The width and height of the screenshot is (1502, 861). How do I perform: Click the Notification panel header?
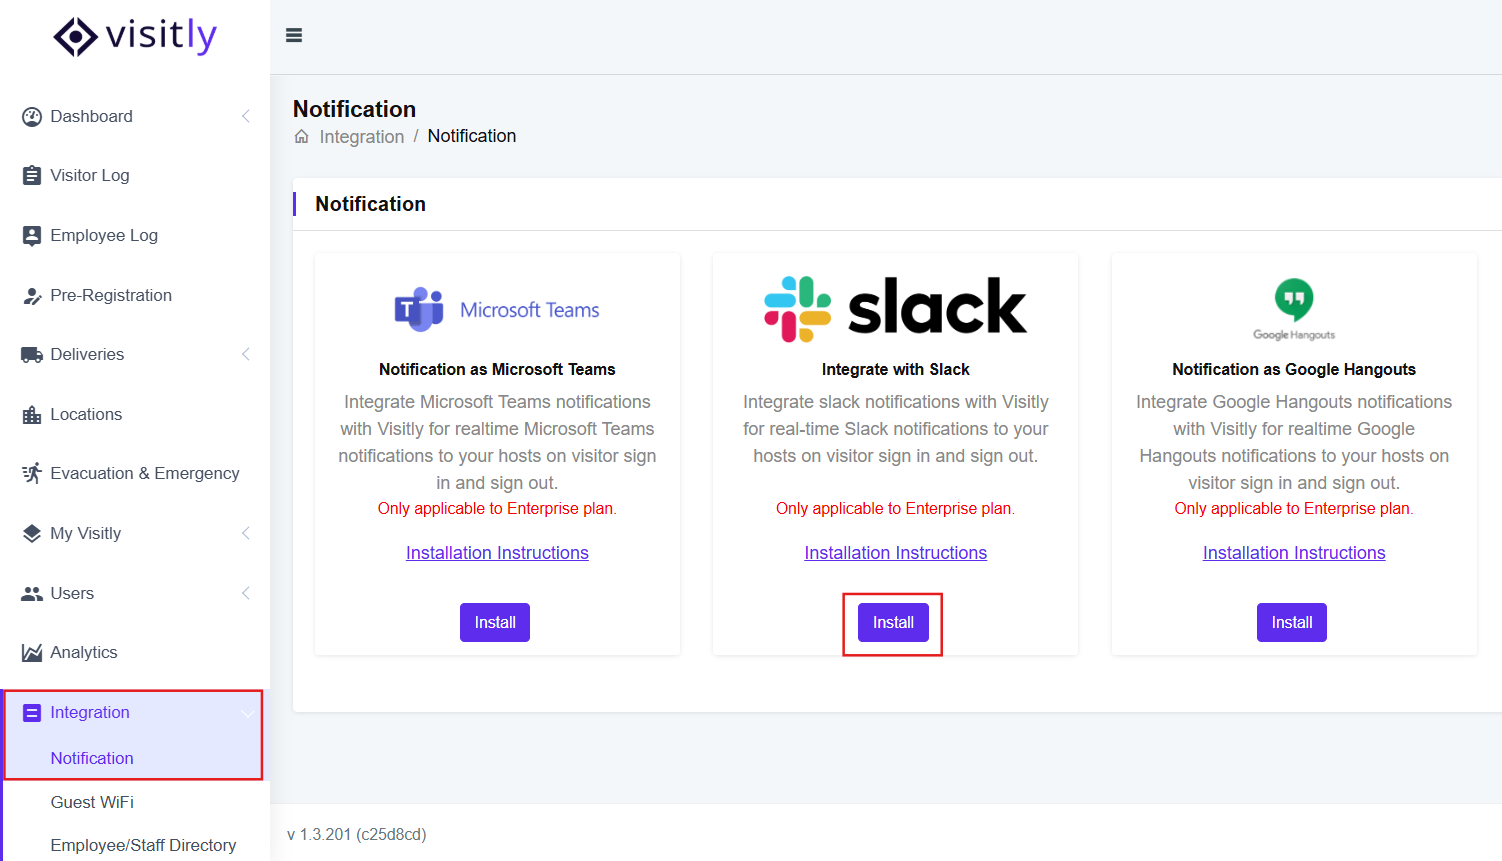(371, 204)
